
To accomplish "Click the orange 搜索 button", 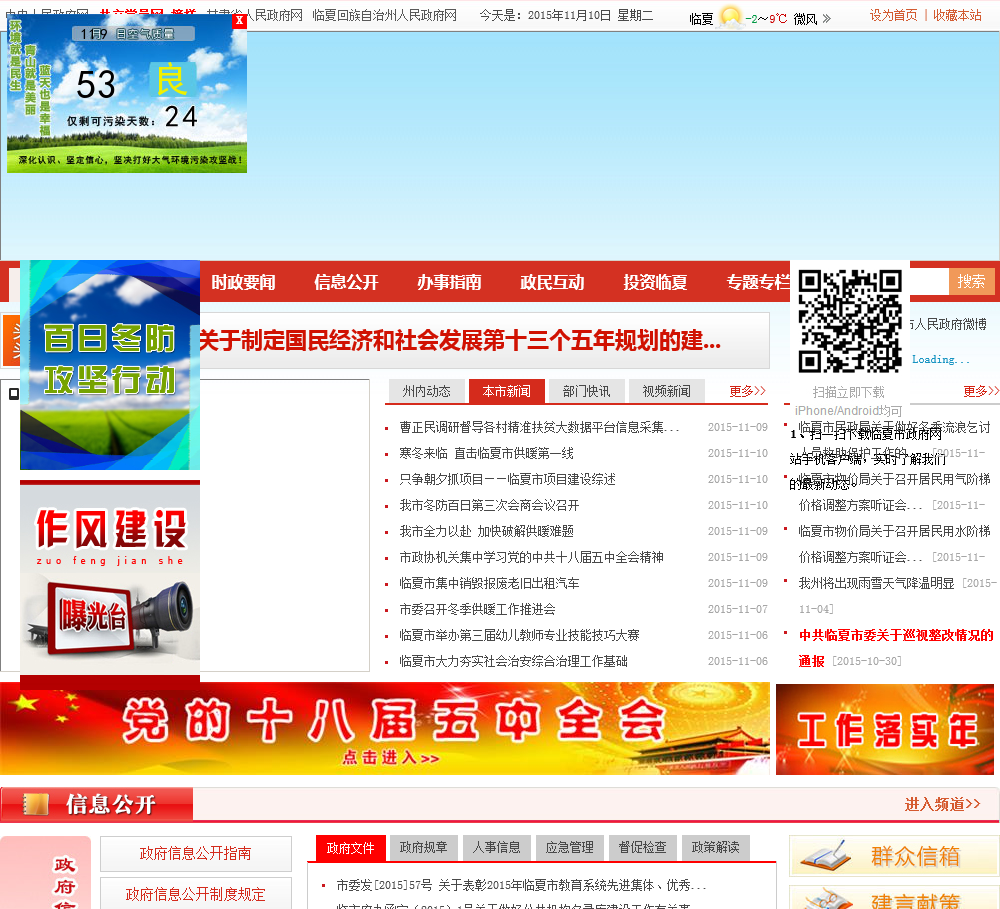I will coord(971,281).
